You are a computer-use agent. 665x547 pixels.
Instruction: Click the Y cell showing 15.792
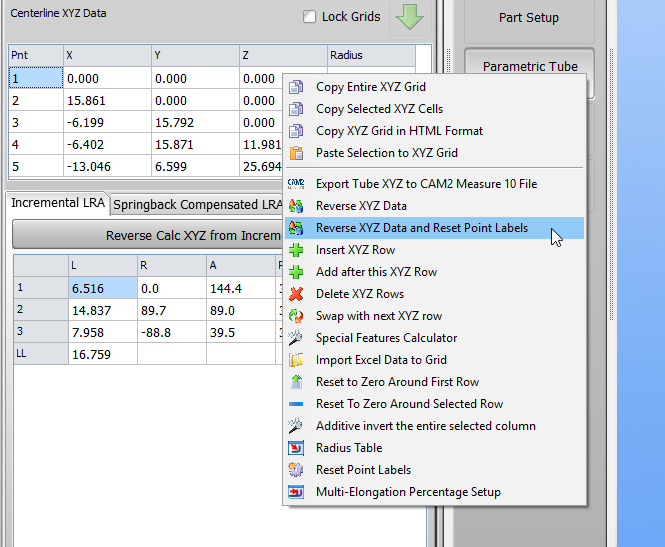coord(196,123)
